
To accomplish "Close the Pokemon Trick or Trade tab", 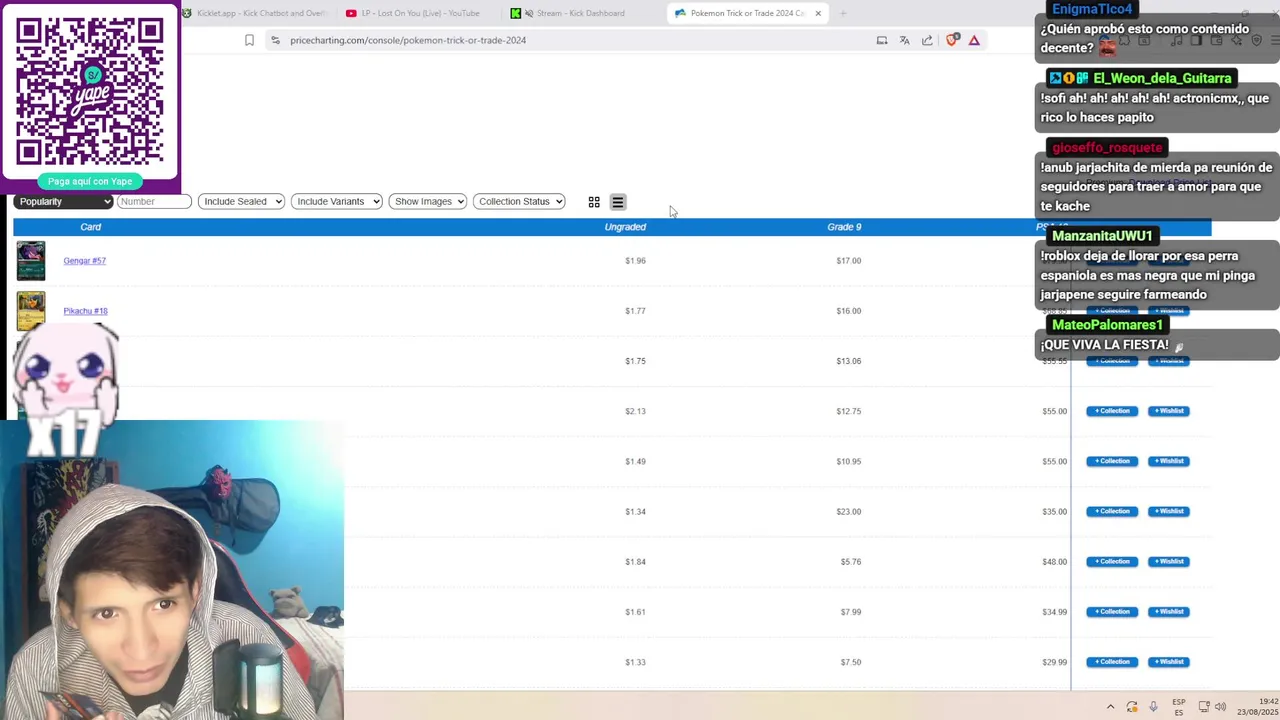I will [x=818, y=13].
